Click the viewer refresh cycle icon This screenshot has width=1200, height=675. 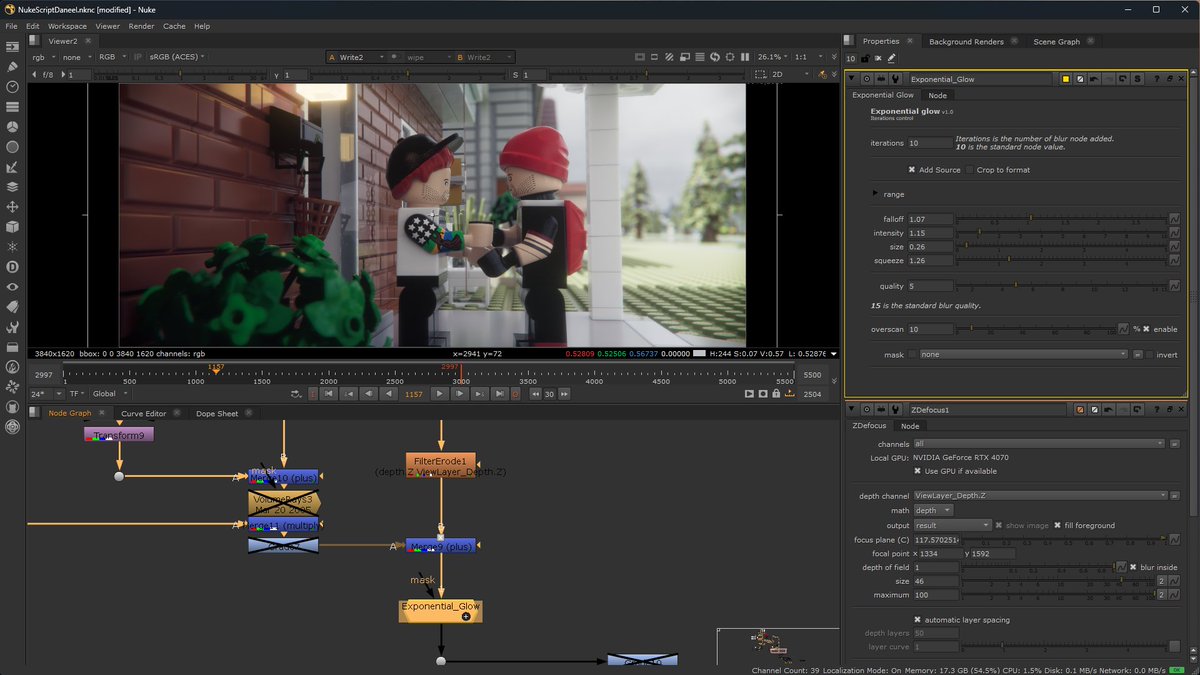click(x=715, y=57)
